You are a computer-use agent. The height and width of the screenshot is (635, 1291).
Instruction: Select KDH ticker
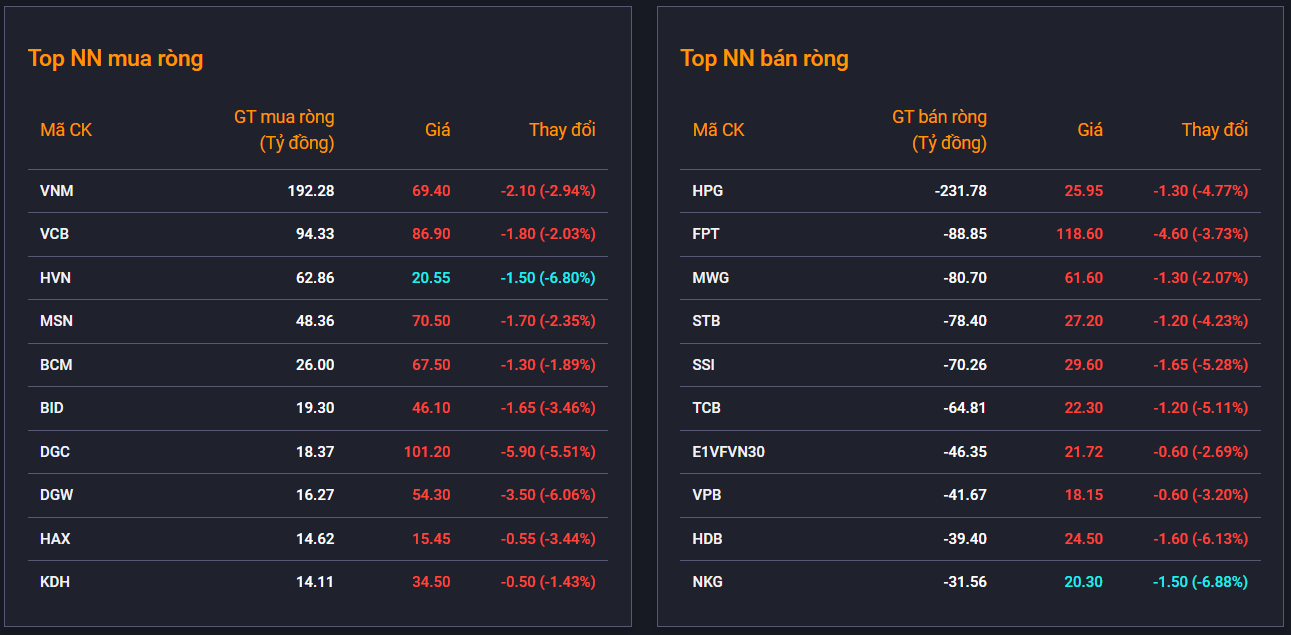(55, 582)
